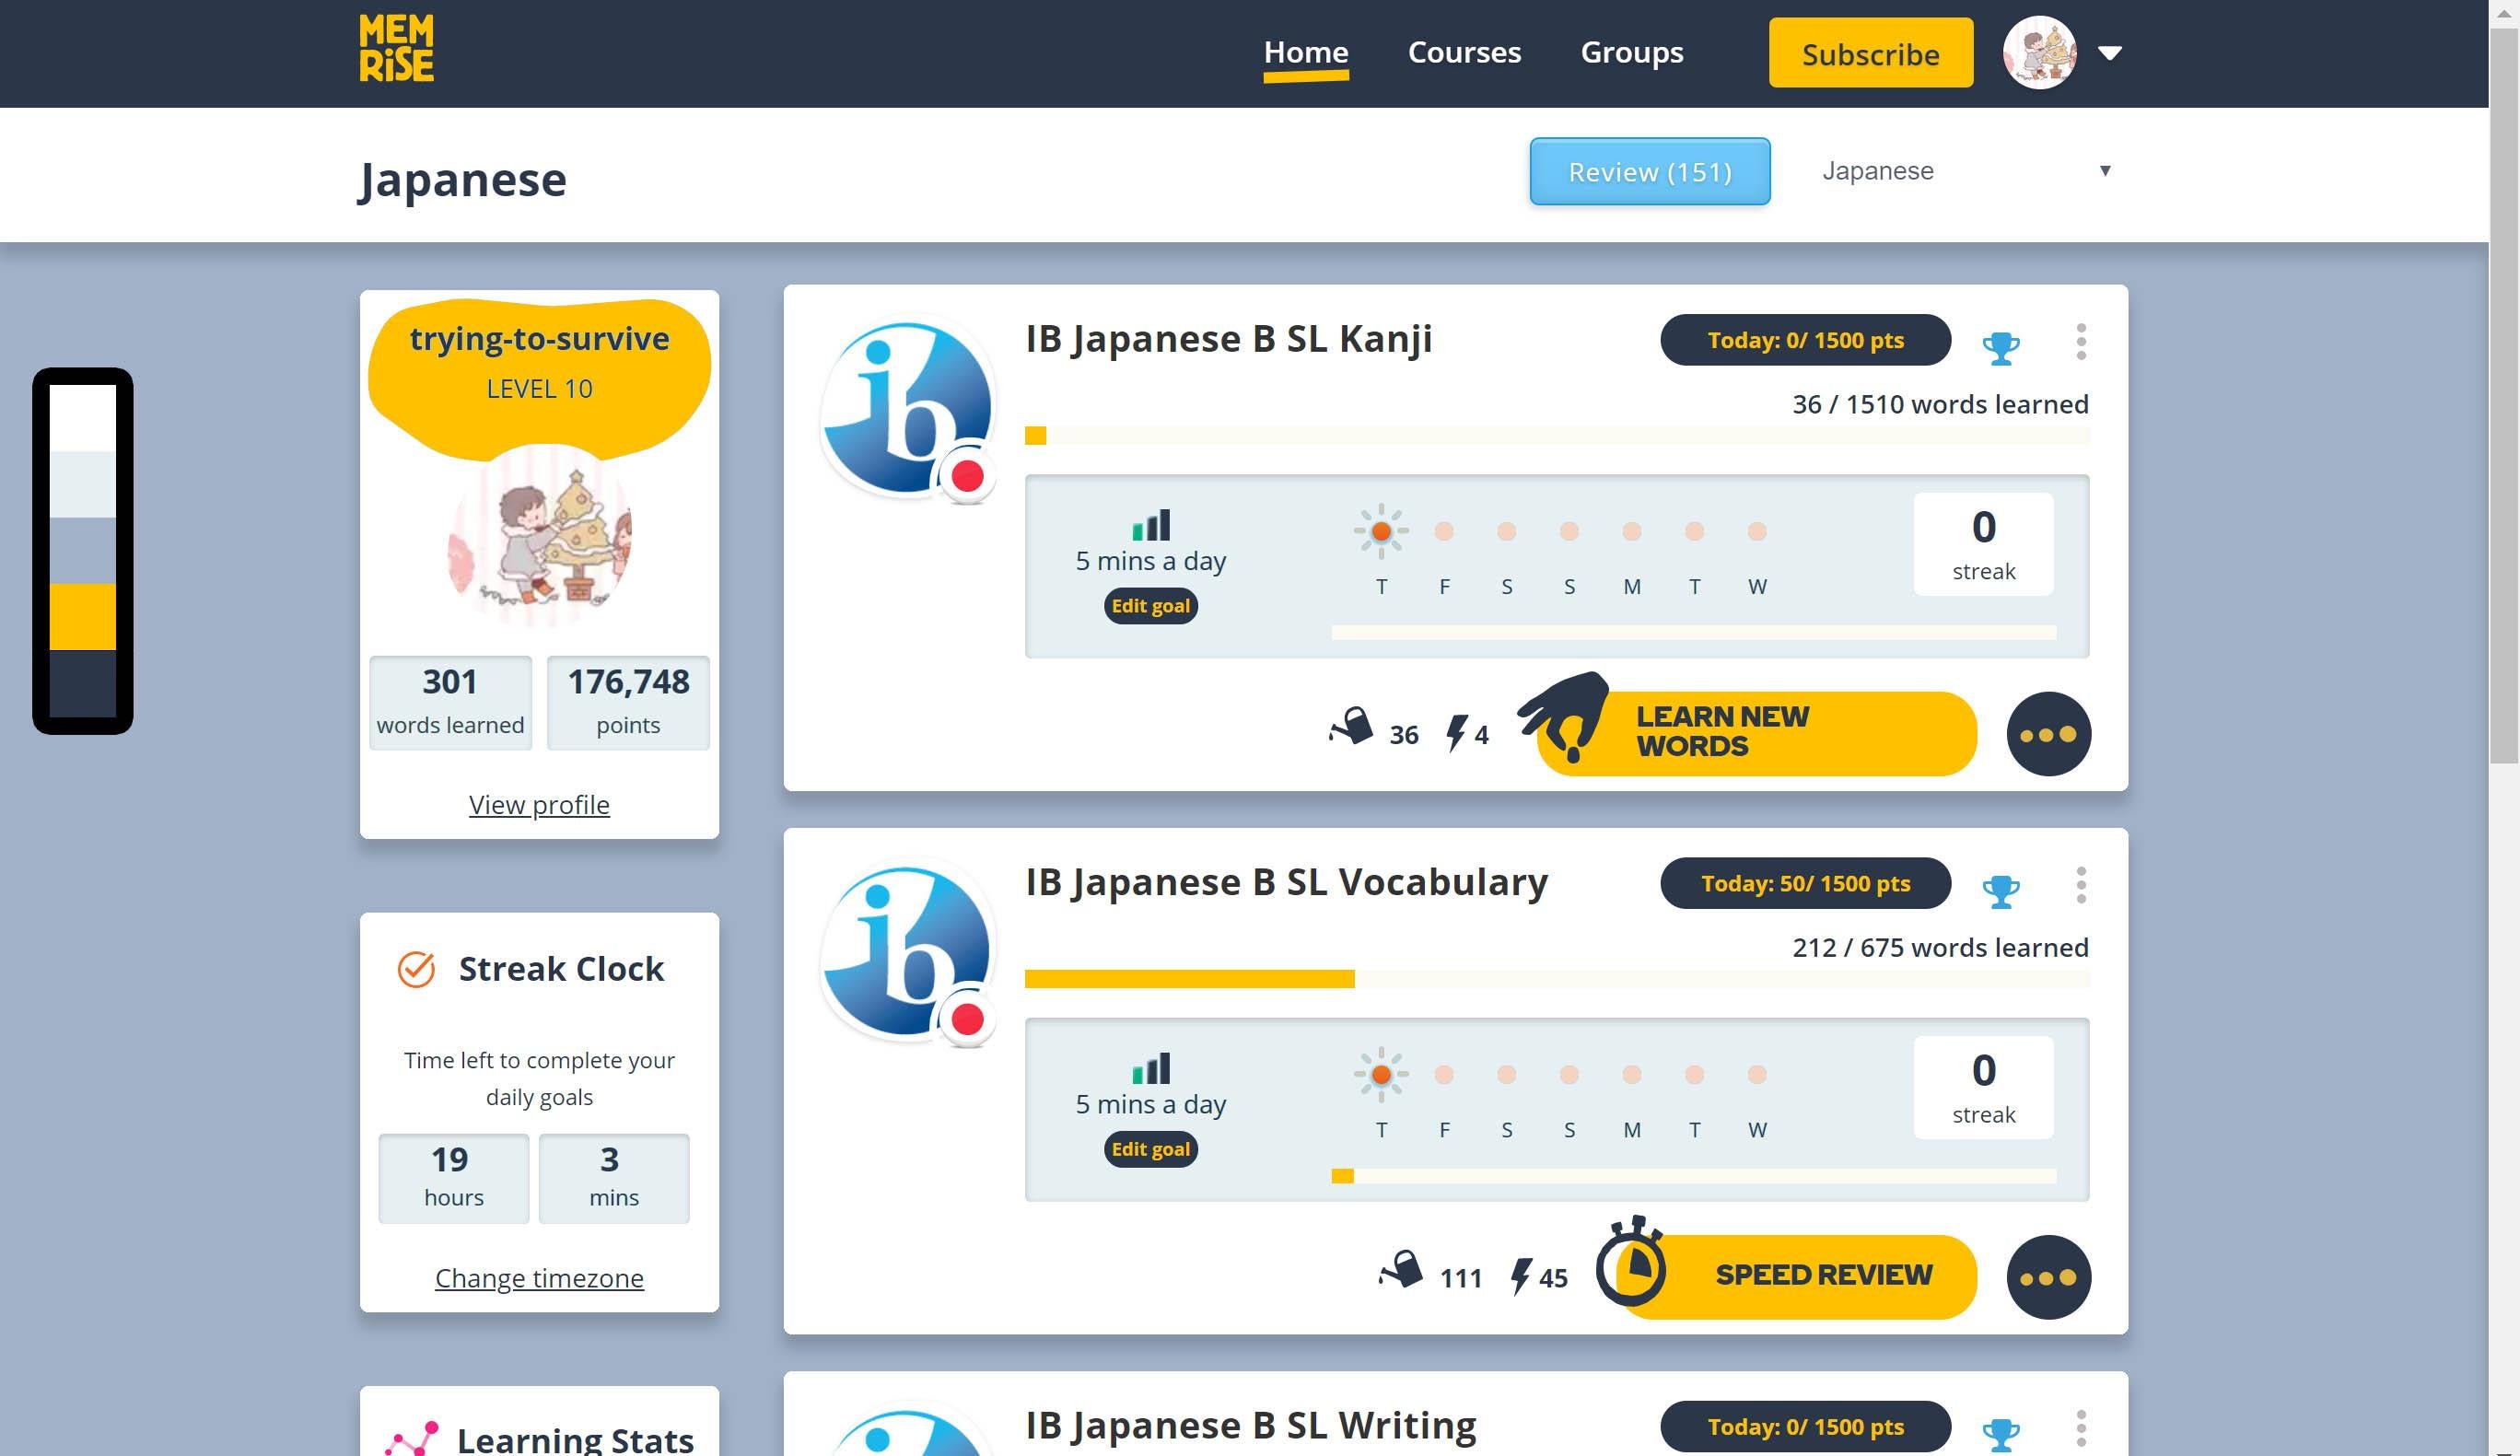The height and width of the screenshot is (1456, 2520).
Task: Click Today 0/1500 pts Kanji badge
Action: point(1805,340)
